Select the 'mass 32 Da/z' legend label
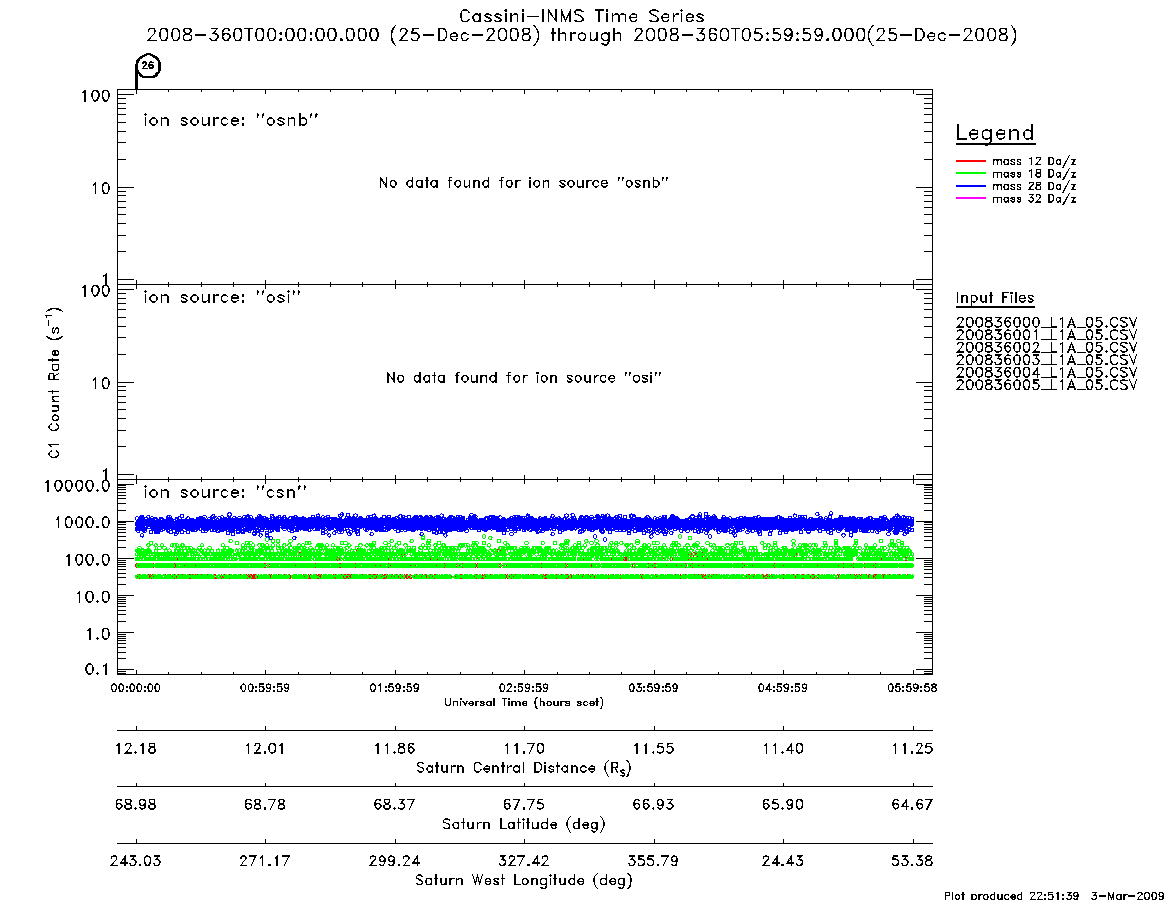This screenshot has height=900, width=1165. pyautogui.click(x=1033, y=199)
